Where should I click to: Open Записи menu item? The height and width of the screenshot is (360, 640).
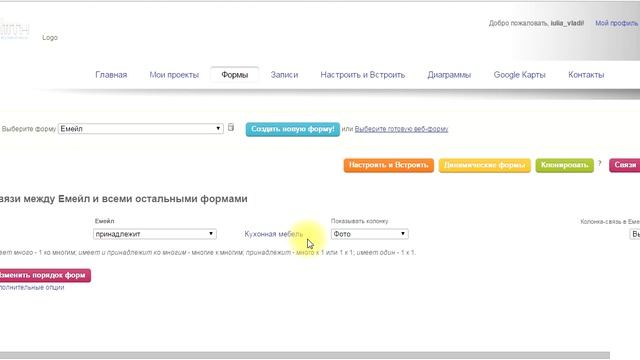tap(284, 75)
